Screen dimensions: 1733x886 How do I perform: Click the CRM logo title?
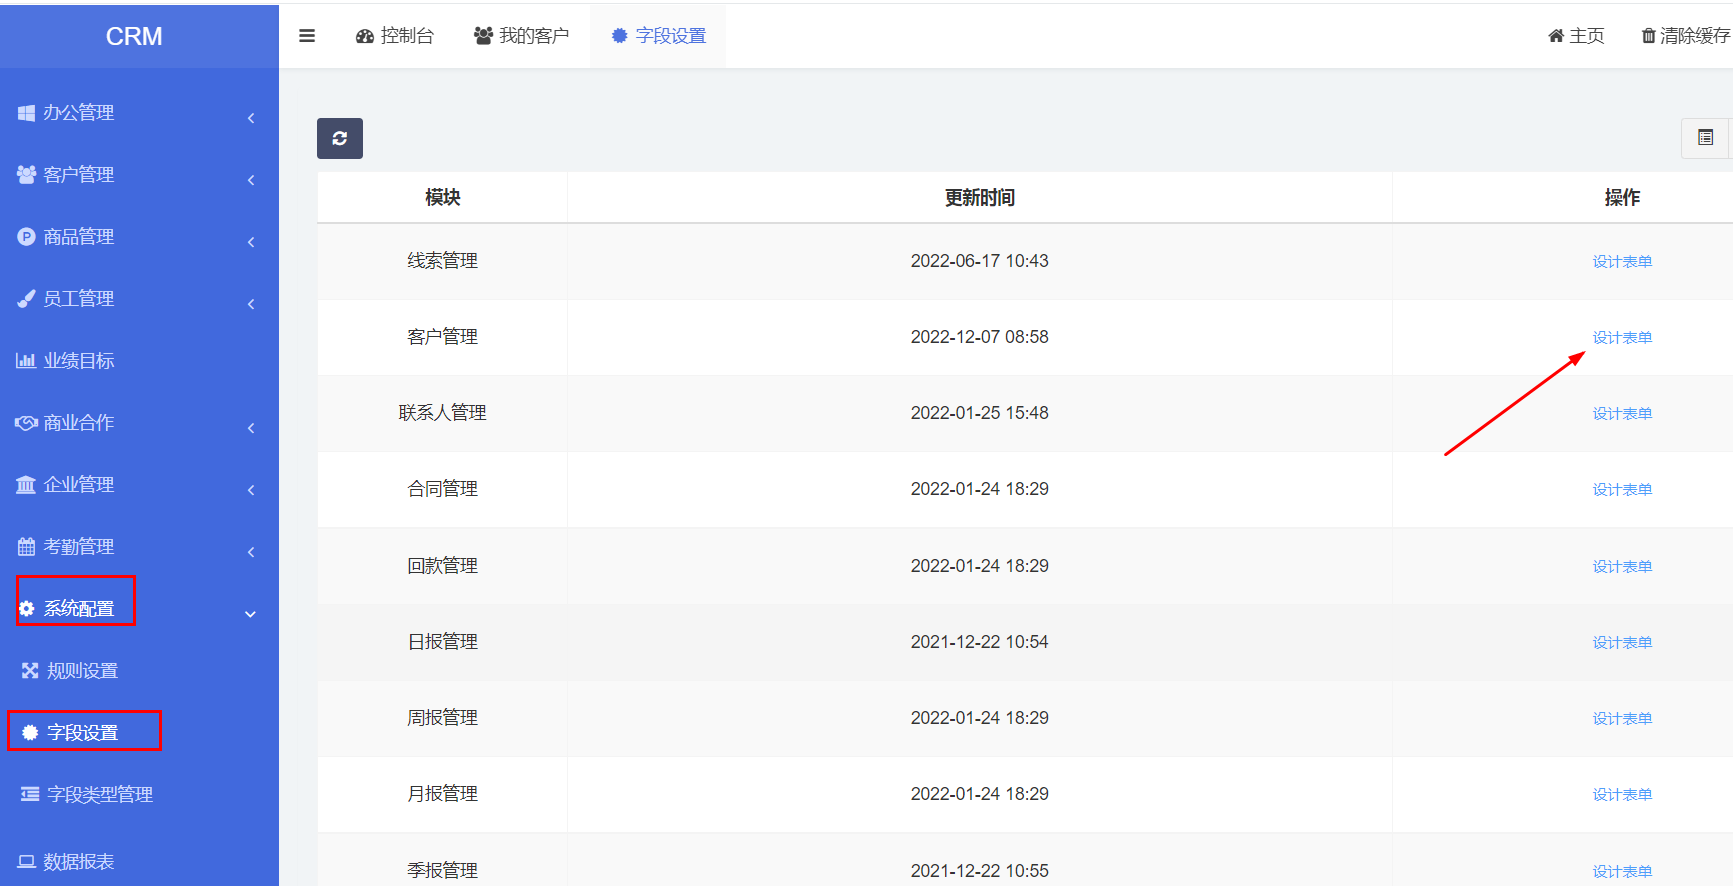click(134, 37)
